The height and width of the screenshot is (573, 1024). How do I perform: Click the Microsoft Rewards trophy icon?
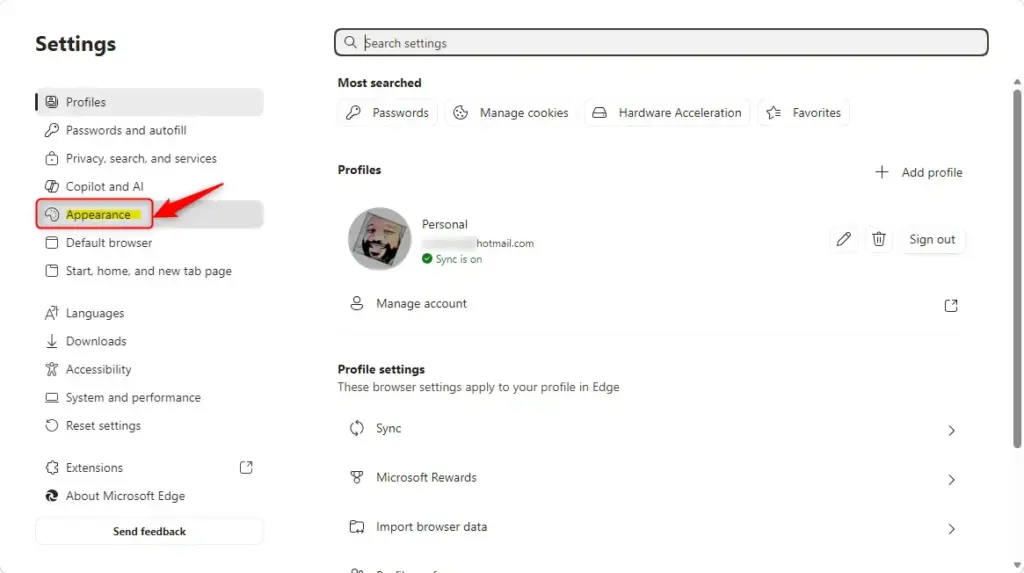(x=357, y=477)
